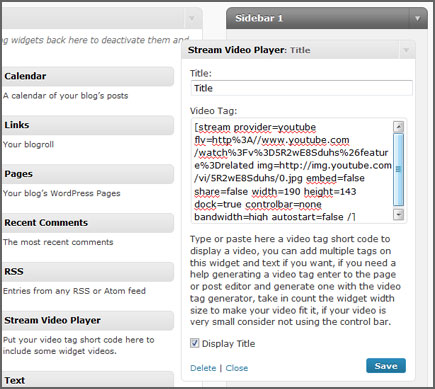Click the Video Tag scrollbar up arrow
435x389 pixels.
point(398,127)
